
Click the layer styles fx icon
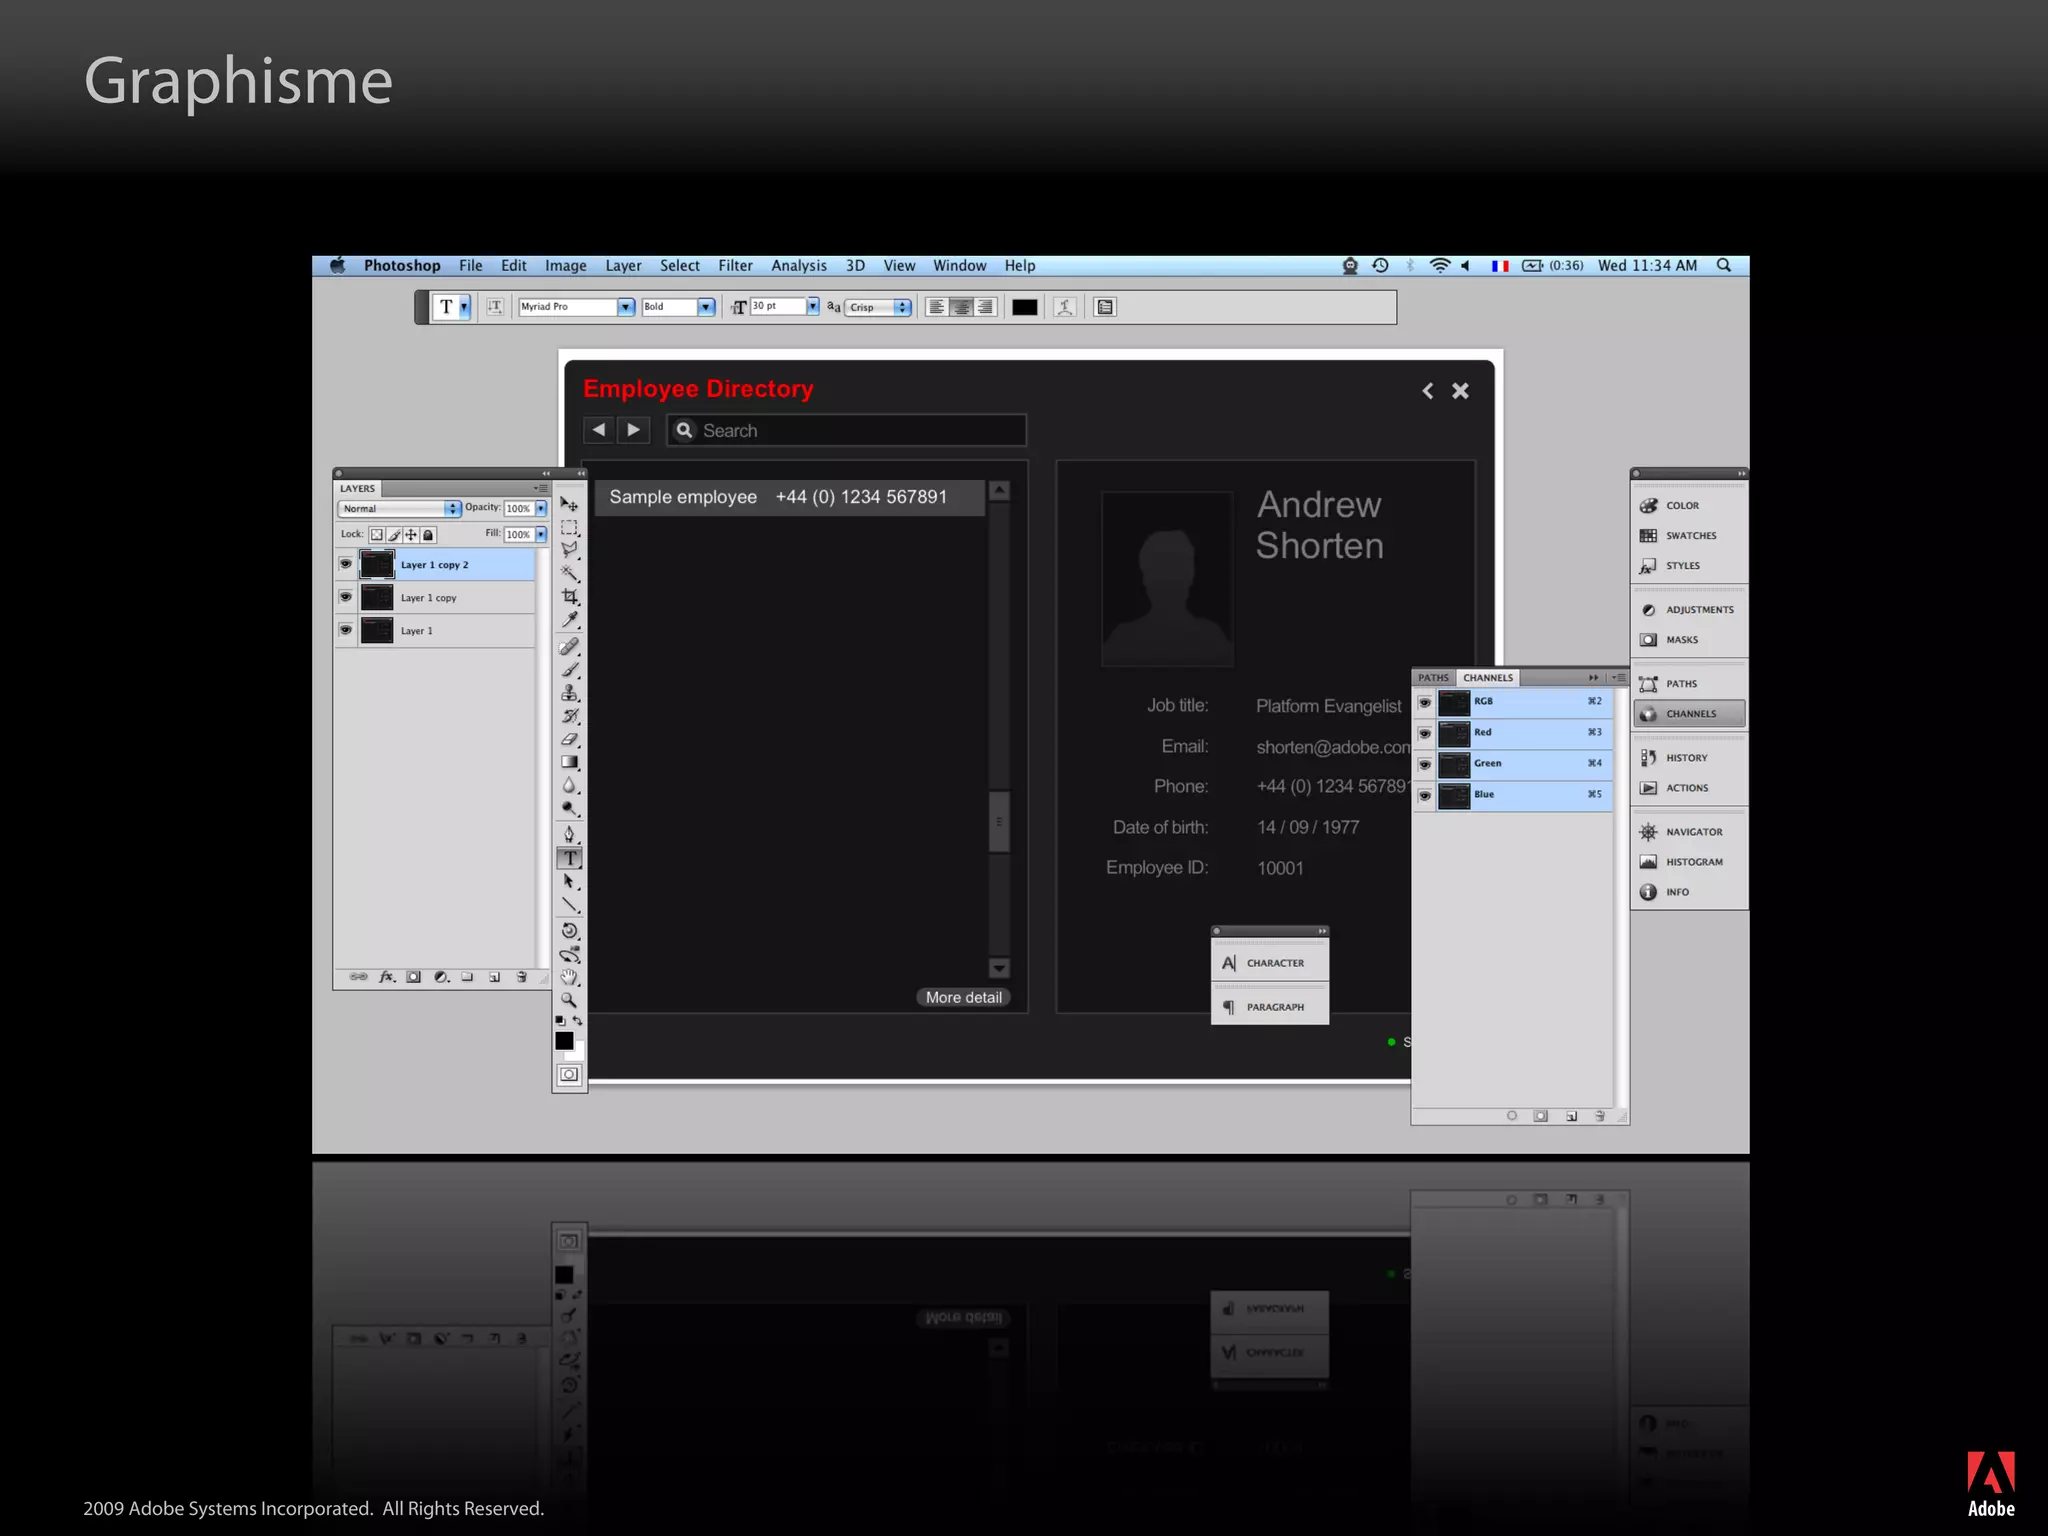(387, 977)
